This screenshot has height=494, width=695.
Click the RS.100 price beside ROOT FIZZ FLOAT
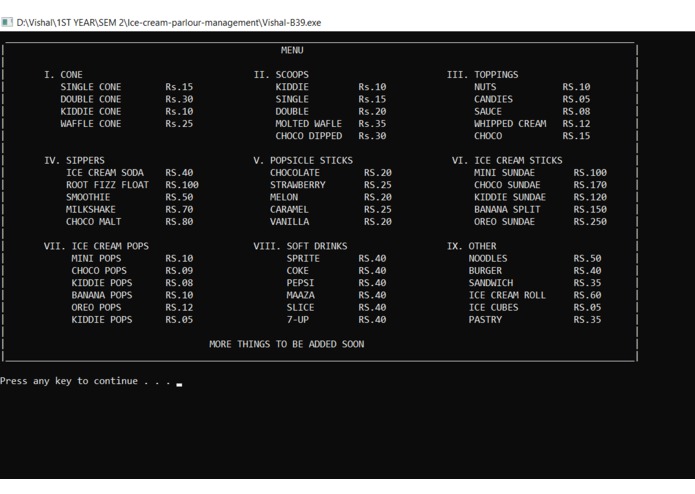pos(182,185)
